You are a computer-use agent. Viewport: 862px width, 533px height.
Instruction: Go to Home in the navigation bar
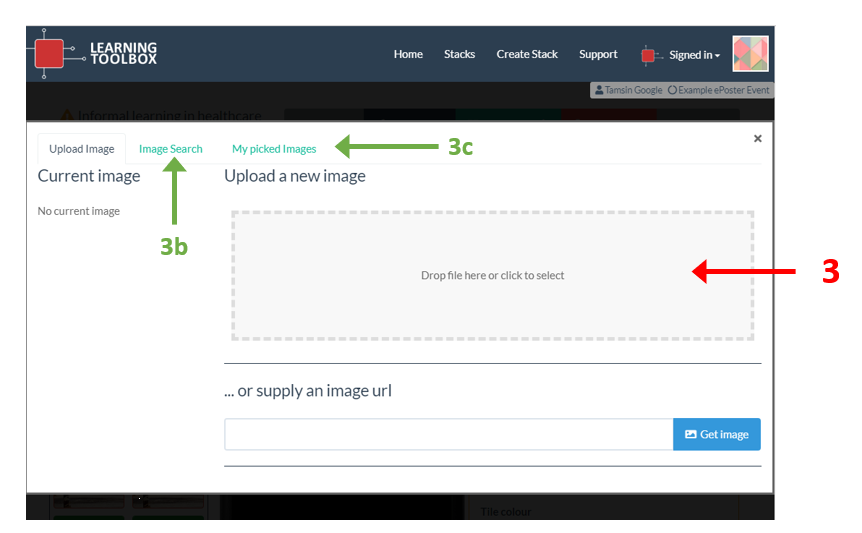click(408, 54)
